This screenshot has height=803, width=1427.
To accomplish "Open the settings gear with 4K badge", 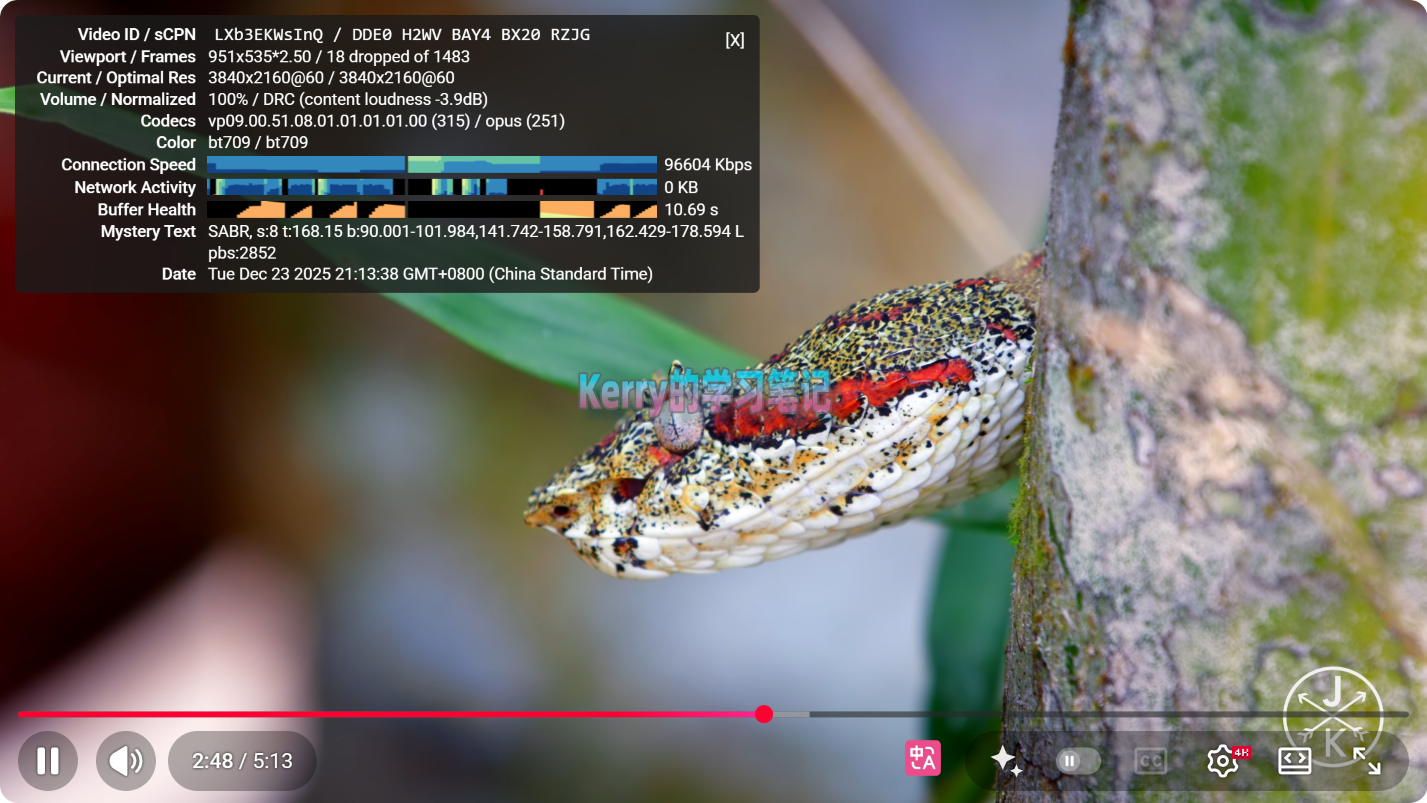I will 1223,761.
